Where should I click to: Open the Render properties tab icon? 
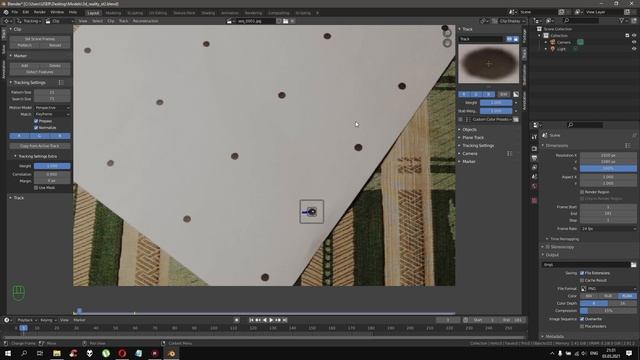(534, 149)
